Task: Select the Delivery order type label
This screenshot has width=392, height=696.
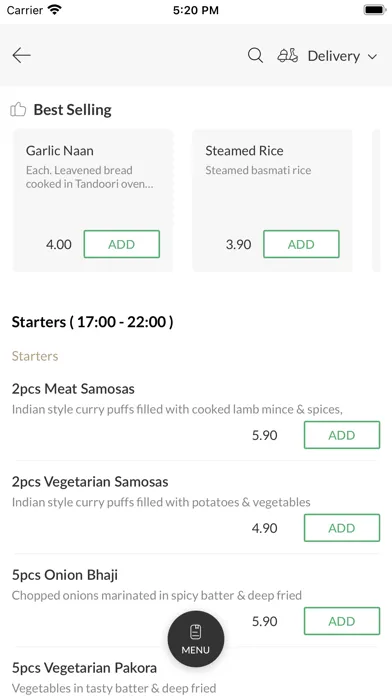Action: 334,56
